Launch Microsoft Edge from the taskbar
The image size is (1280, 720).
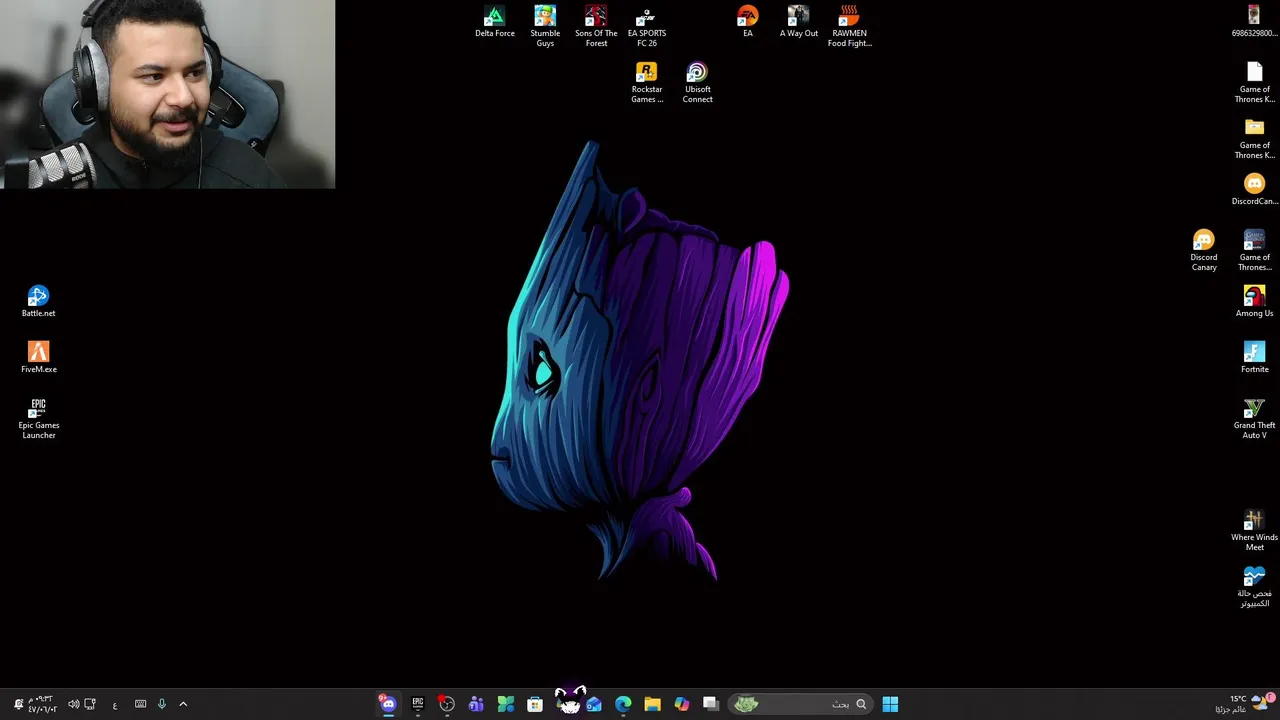coord(623,704)
